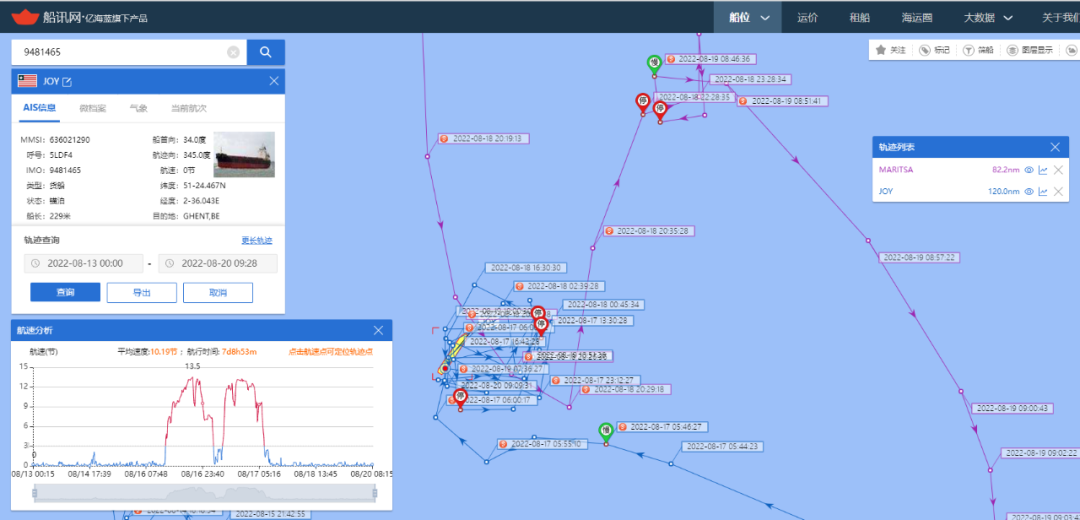Toggle visibility of the MARITSA track
Screen dimensions: 1080x520
1028,170
